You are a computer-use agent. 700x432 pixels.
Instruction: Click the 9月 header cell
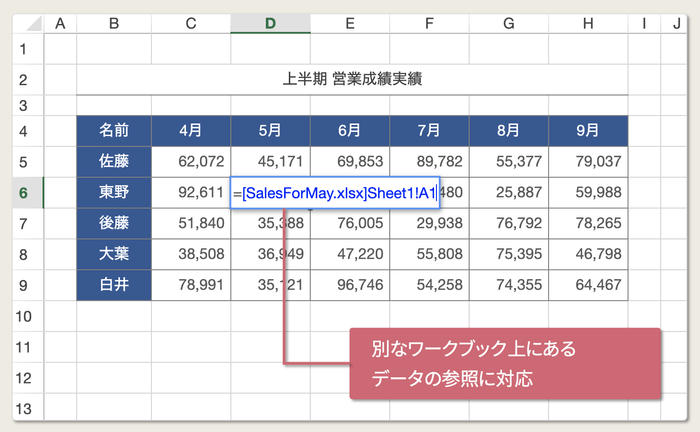pos(588,131)
